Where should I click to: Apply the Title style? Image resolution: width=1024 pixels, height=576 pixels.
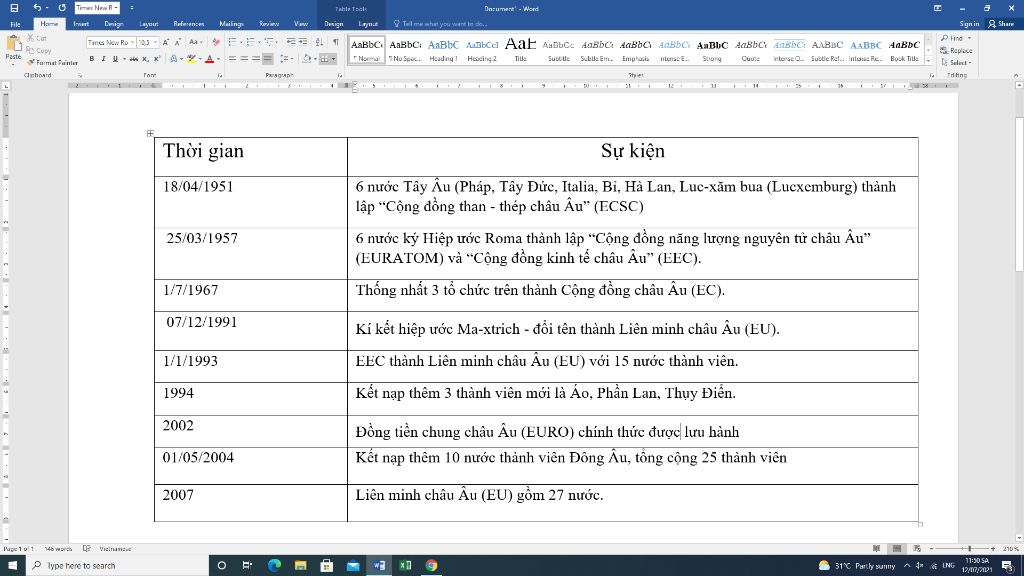520,50
